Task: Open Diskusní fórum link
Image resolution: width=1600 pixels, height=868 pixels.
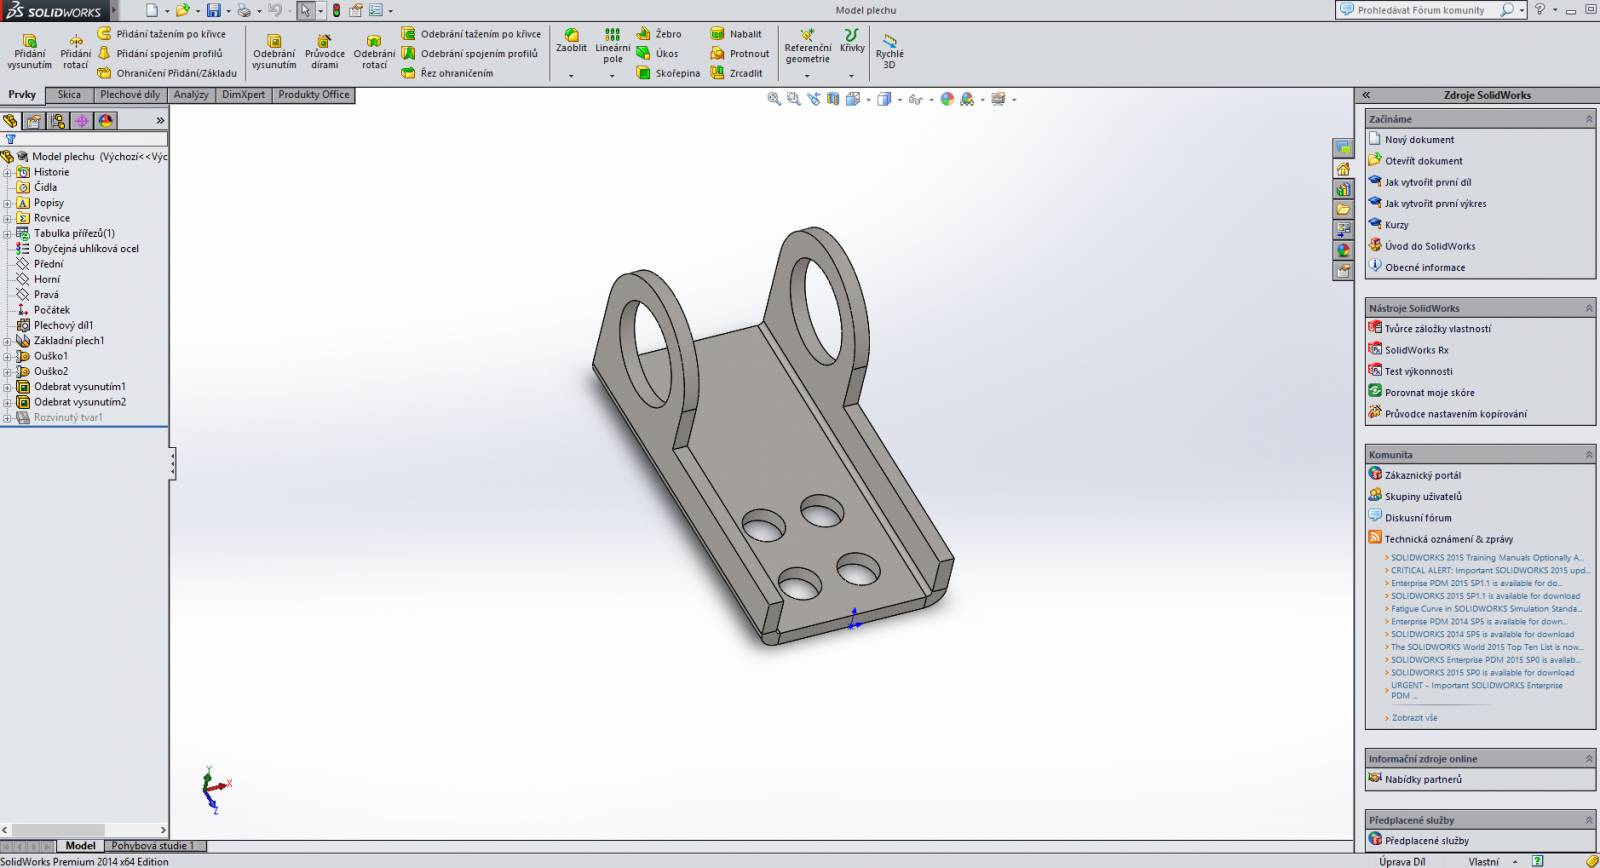Action: 1417,518
